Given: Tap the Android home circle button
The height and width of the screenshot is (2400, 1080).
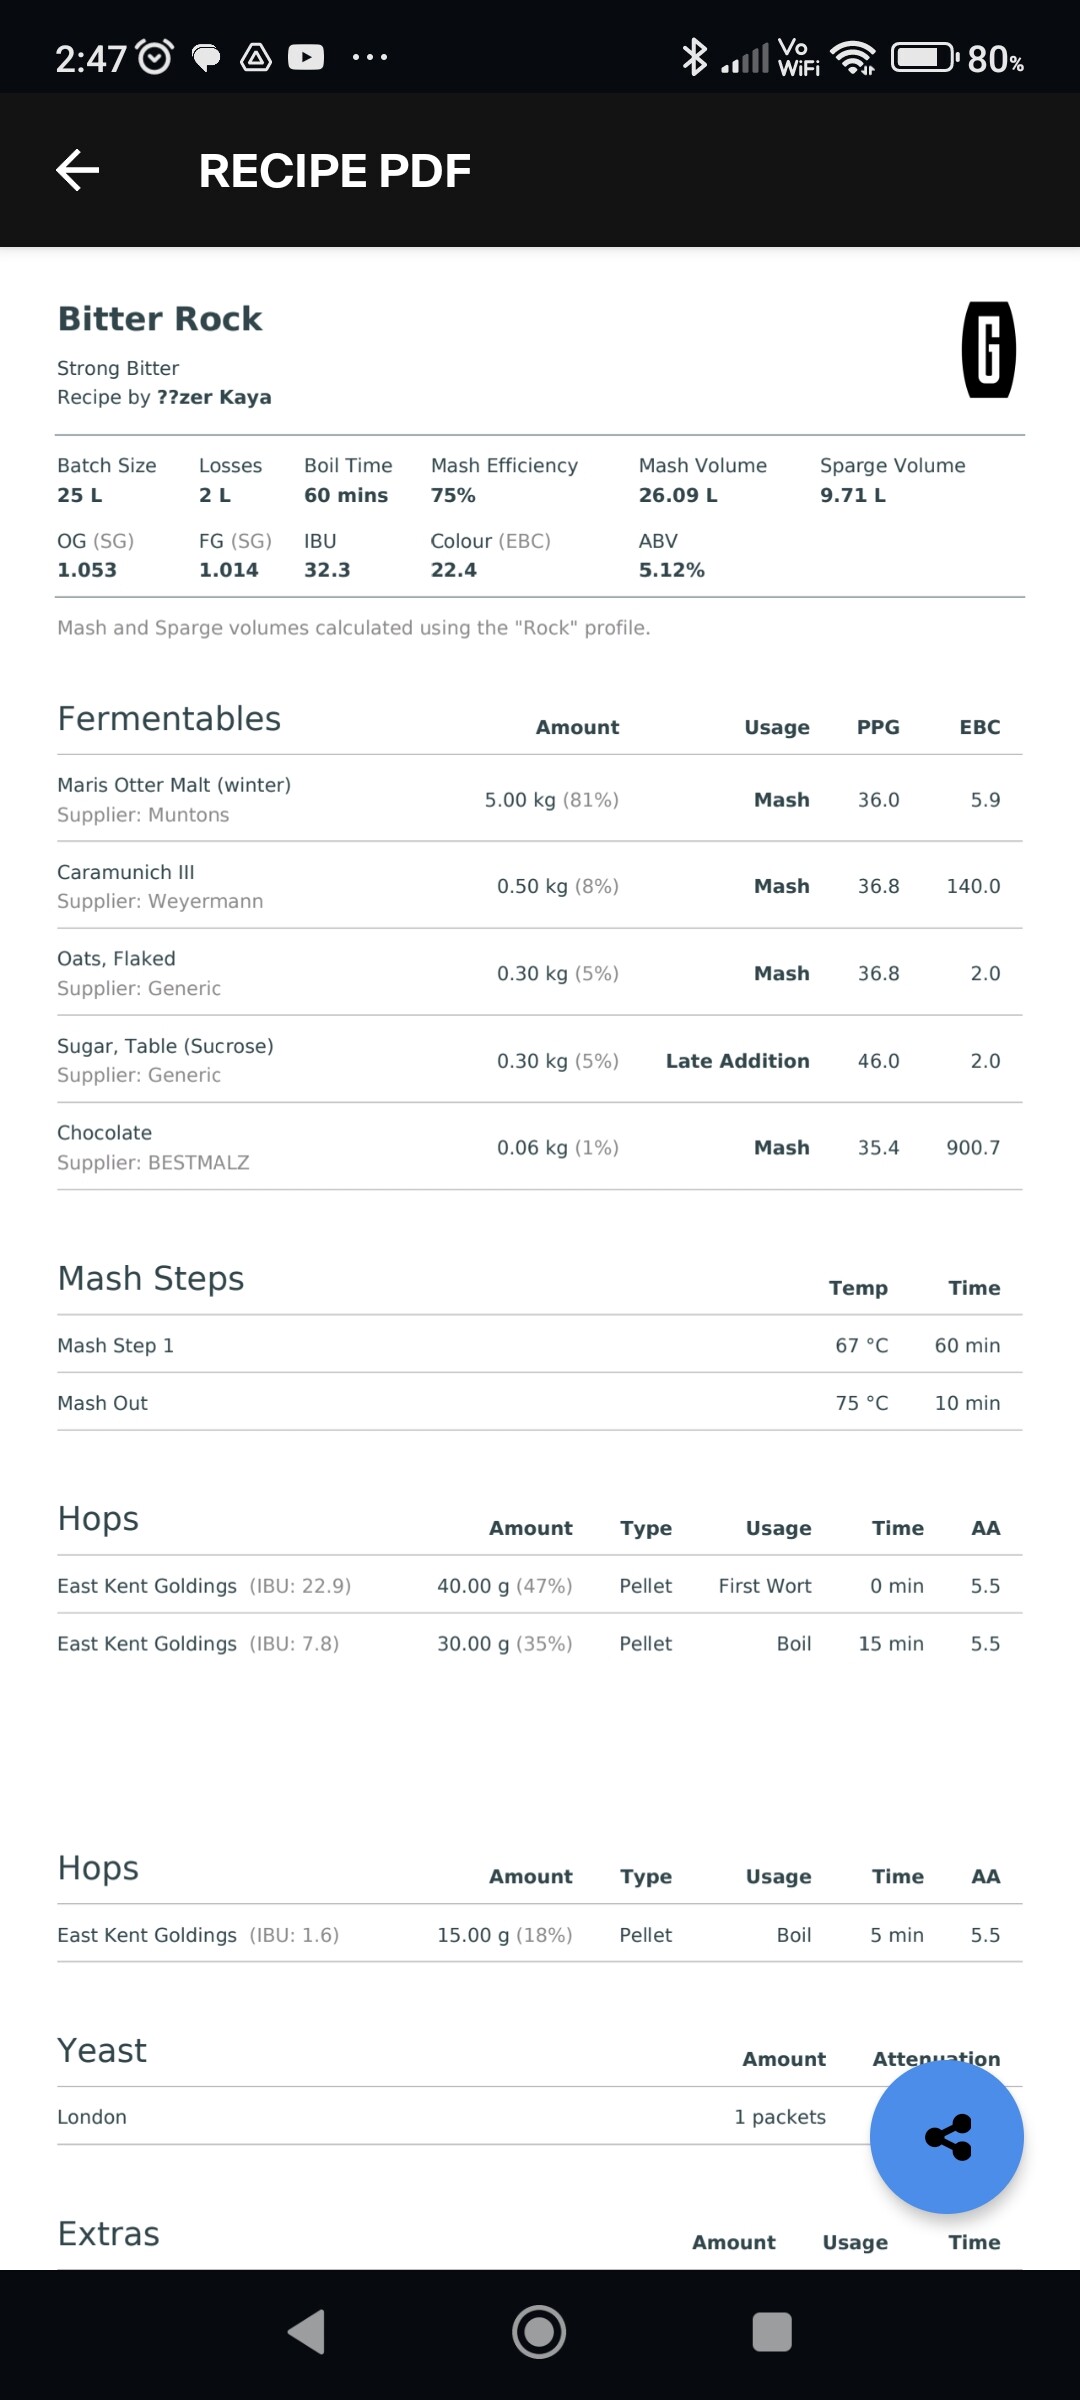Looking at the screenshot, I should (539, 2332).
